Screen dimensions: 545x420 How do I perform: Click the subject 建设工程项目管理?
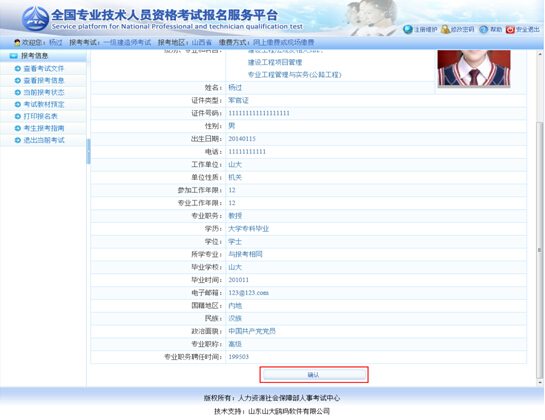(x=275, y=63)
